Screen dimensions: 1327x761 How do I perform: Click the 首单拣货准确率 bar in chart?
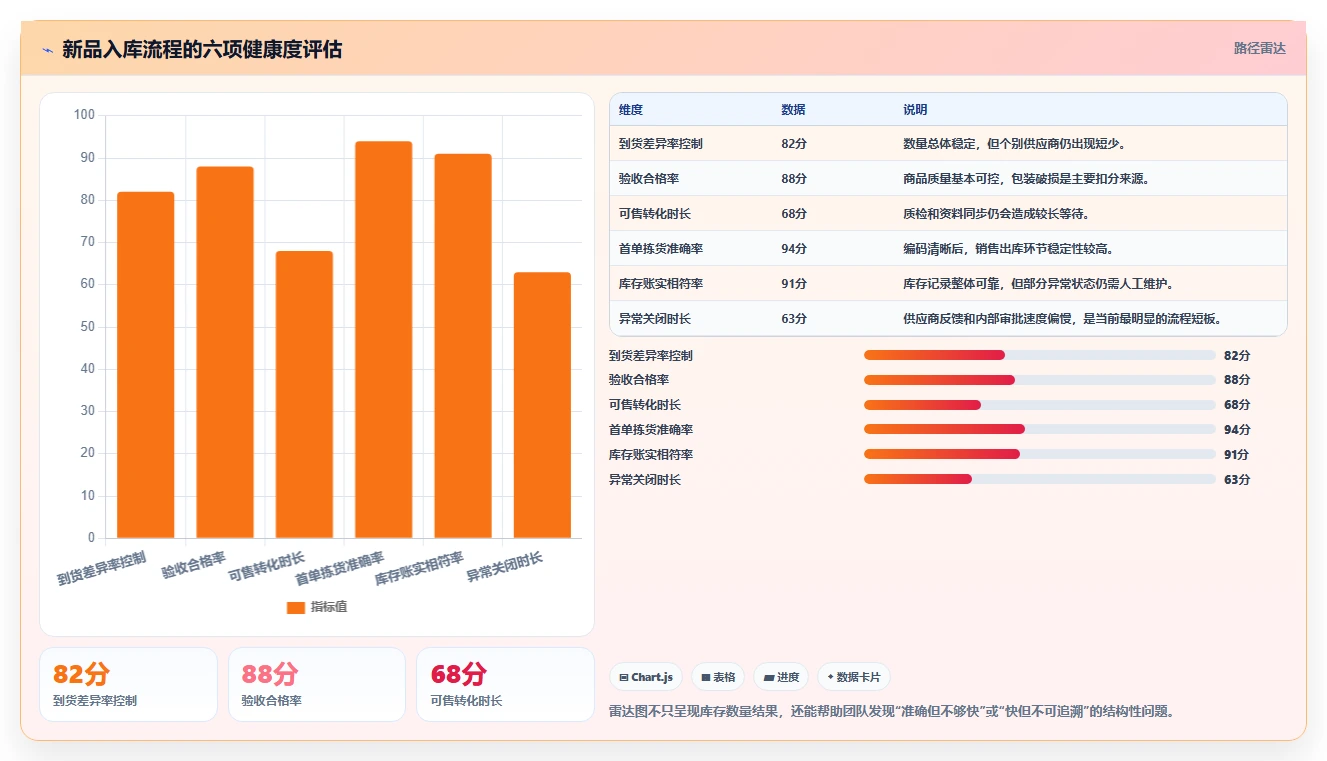[x=383, y=340]
